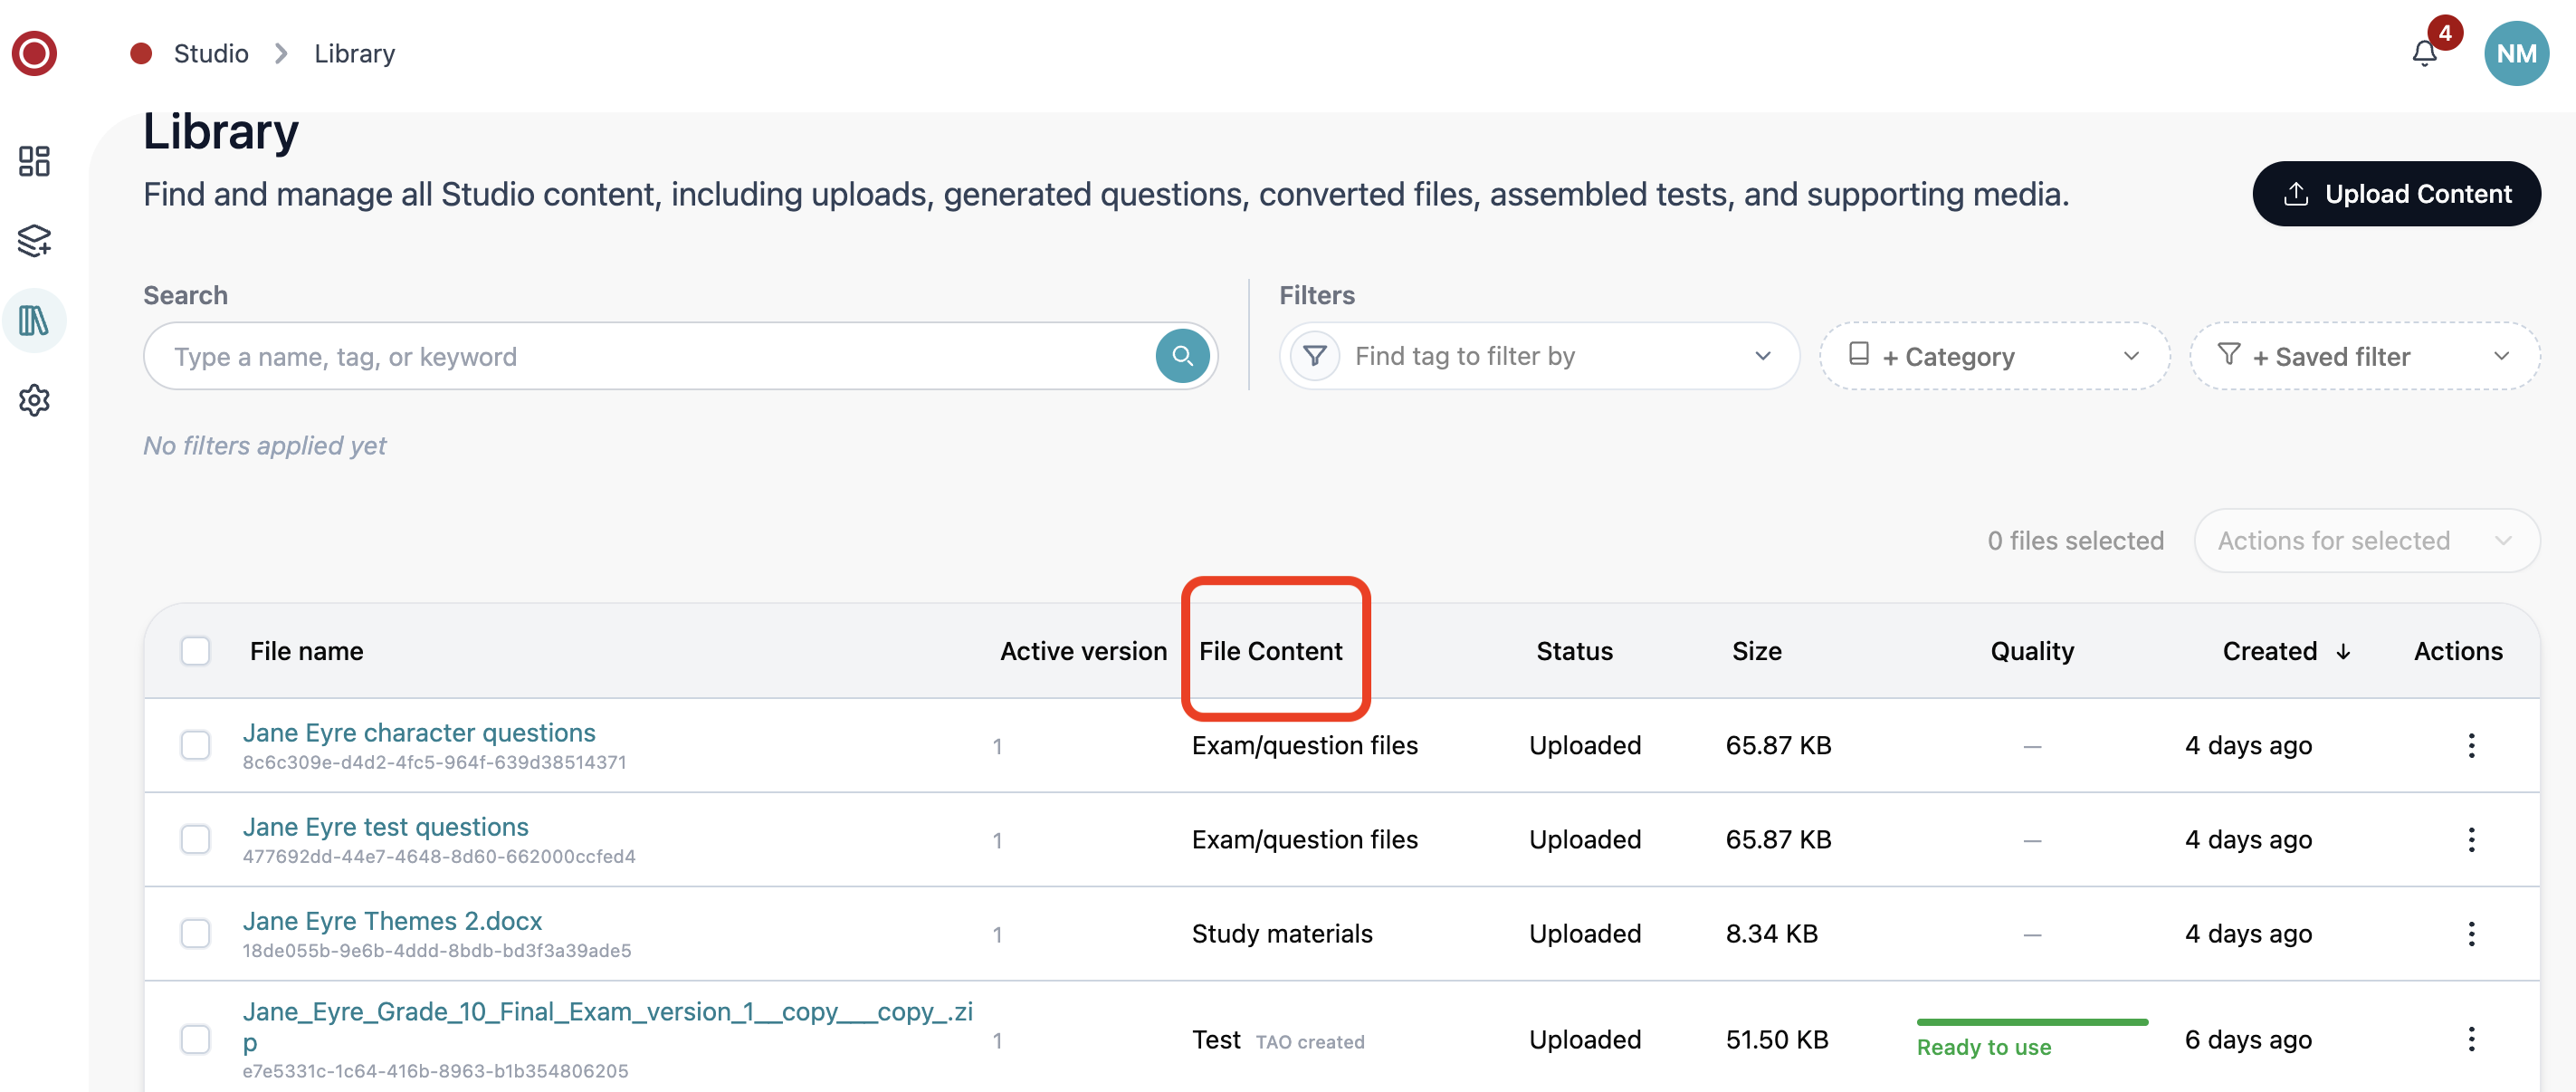Click the Size column header
The image size is (2576, 1092).
tap(1757, 651)
